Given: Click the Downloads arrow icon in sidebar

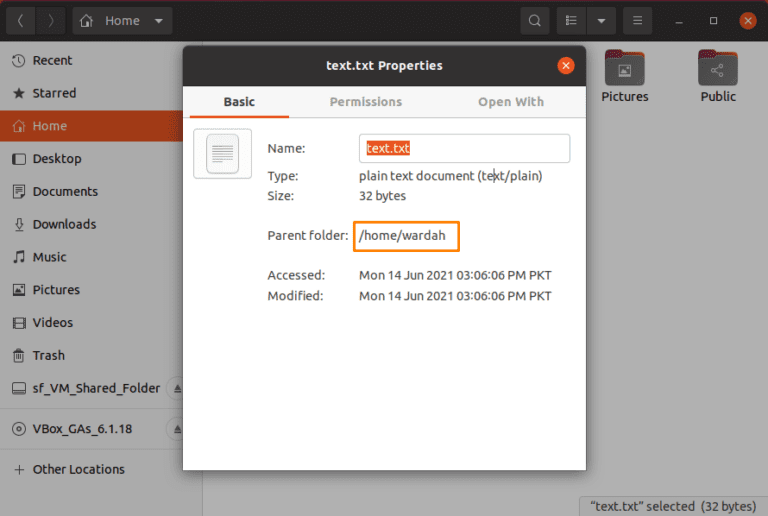Looking at the screenshot, I should click(x=19, y=224).
